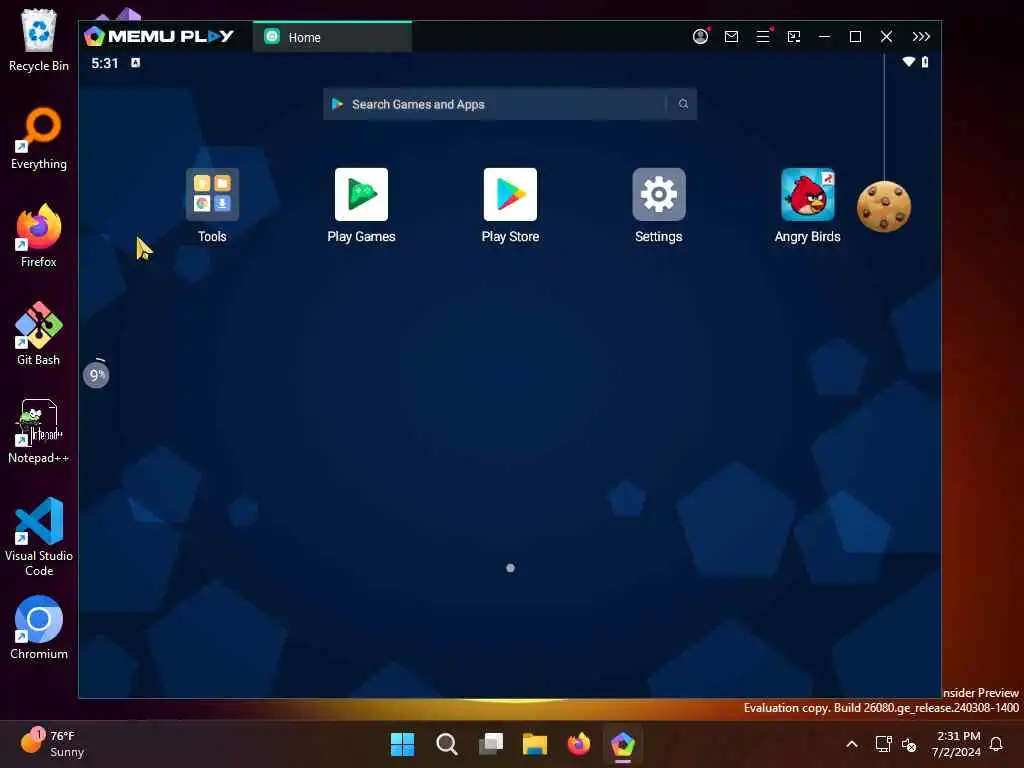
Task: Open Windows taskbar Search
Action: click(447, 744)
